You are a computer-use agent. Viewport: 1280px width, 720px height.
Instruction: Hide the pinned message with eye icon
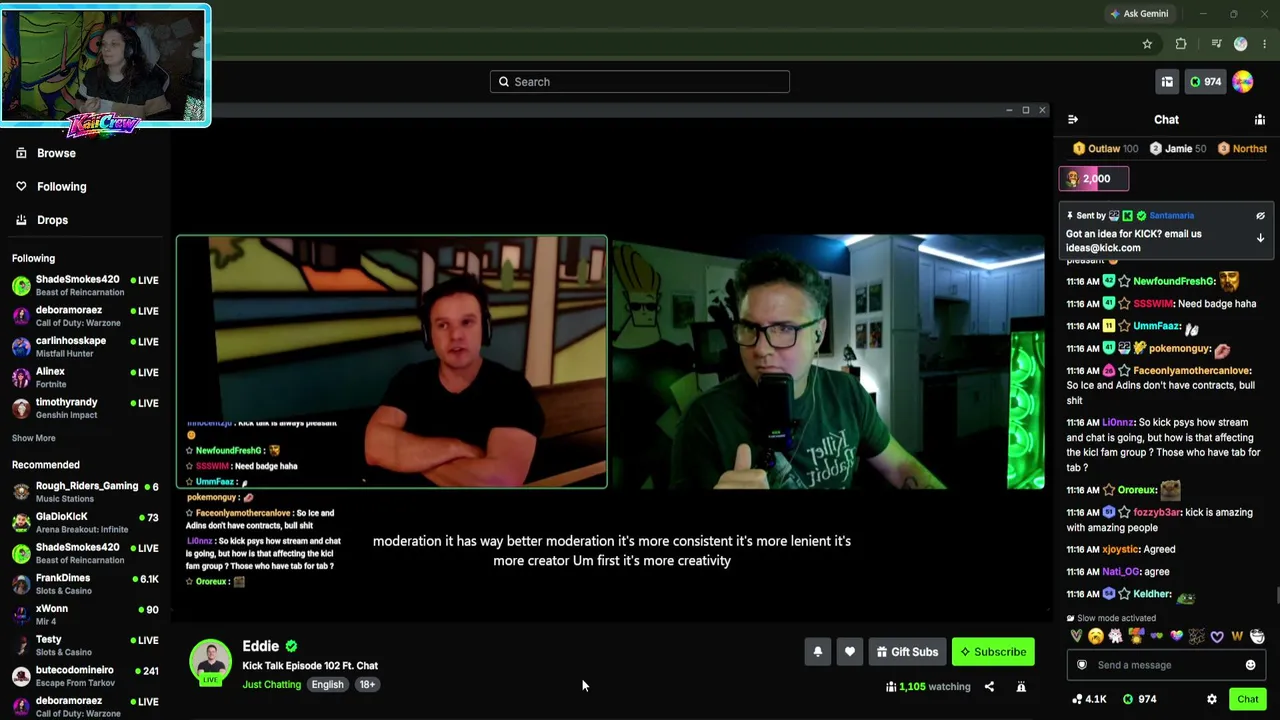pos(1260,216)
